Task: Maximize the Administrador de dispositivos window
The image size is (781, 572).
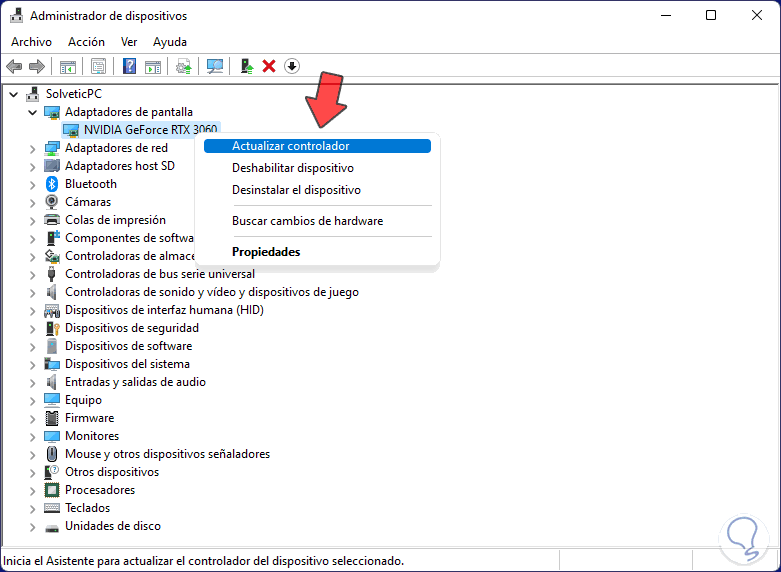Action: coord(711,15)
